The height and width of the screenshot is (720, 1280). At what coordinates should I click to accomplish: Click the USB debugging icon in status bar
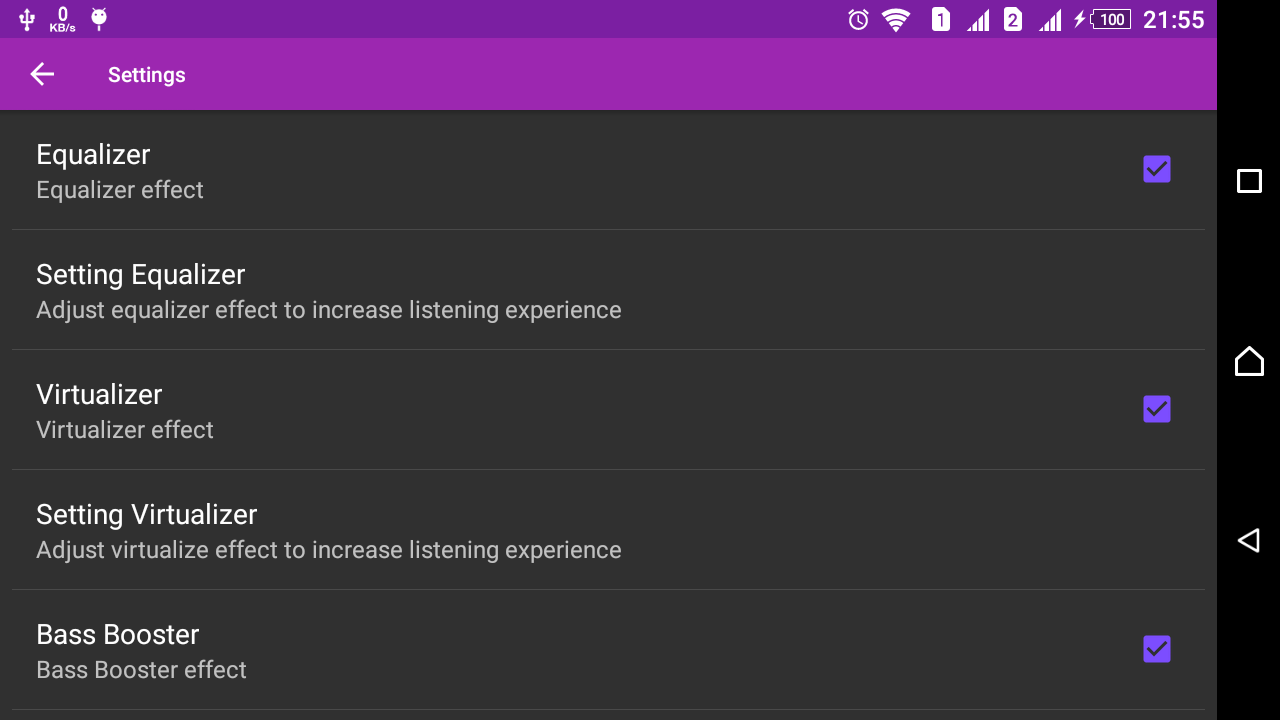pyautogui.click(x=25, y=18)
